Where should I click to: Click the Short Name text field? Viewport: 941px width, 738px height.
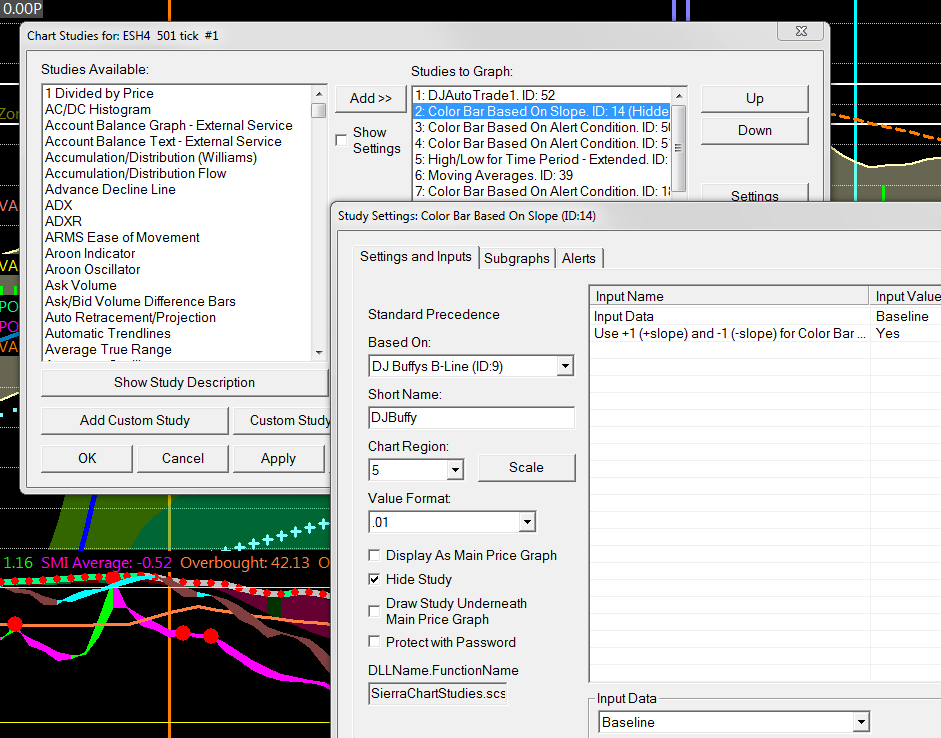point(471,418)
